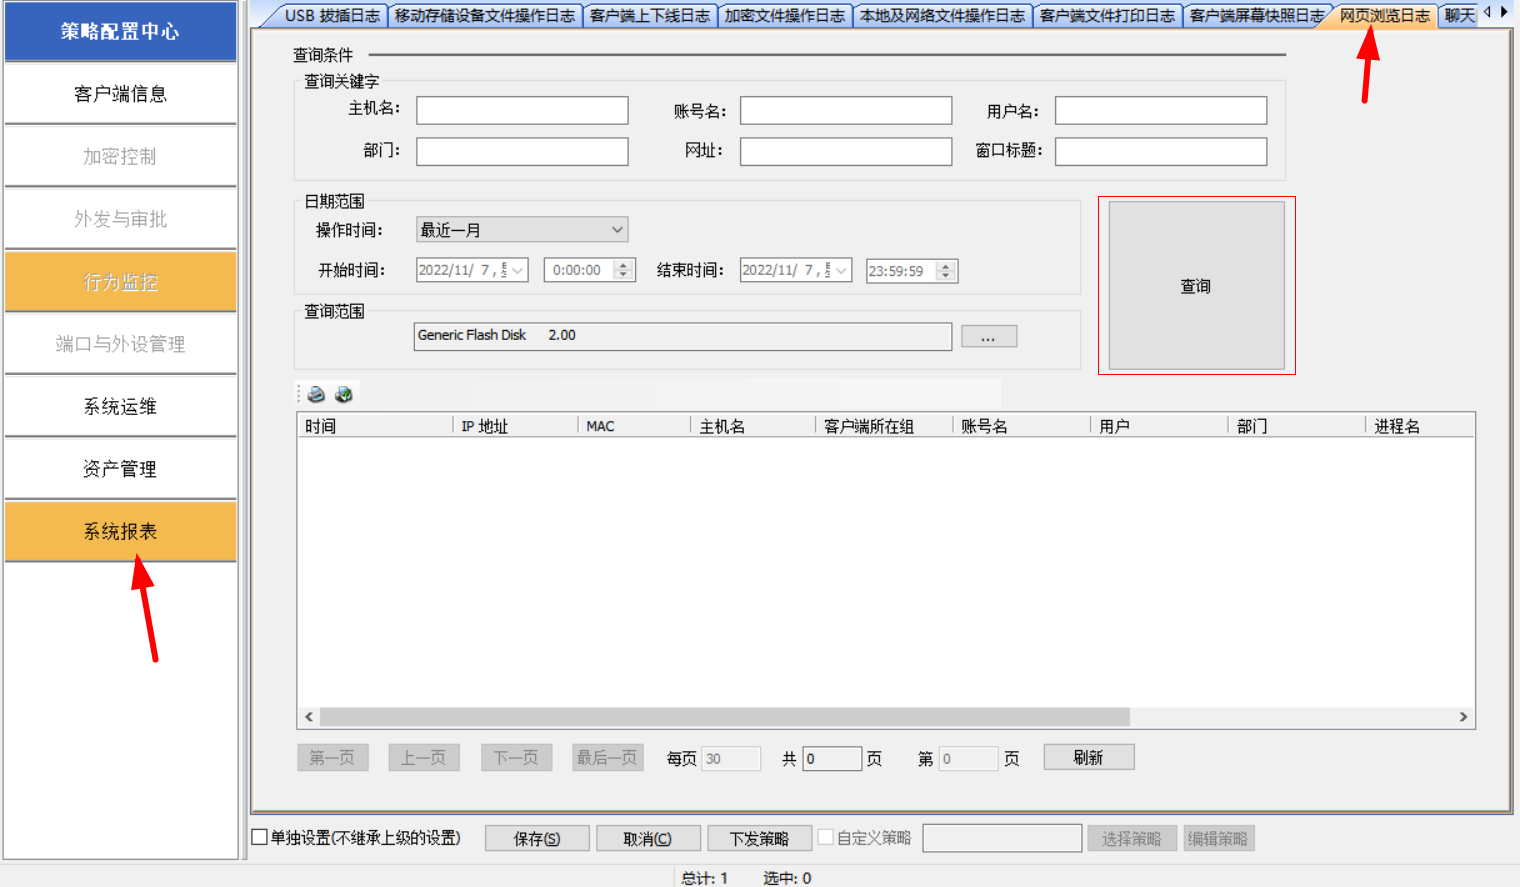Open the start date calendar dropdown
This screenshot has height=887, width=1520.
(x=518, y=271)
